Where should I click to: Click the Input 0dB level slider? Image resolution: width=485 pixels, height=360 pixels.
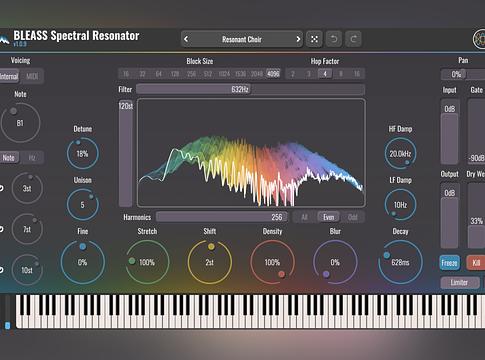[x=450, y=132]
